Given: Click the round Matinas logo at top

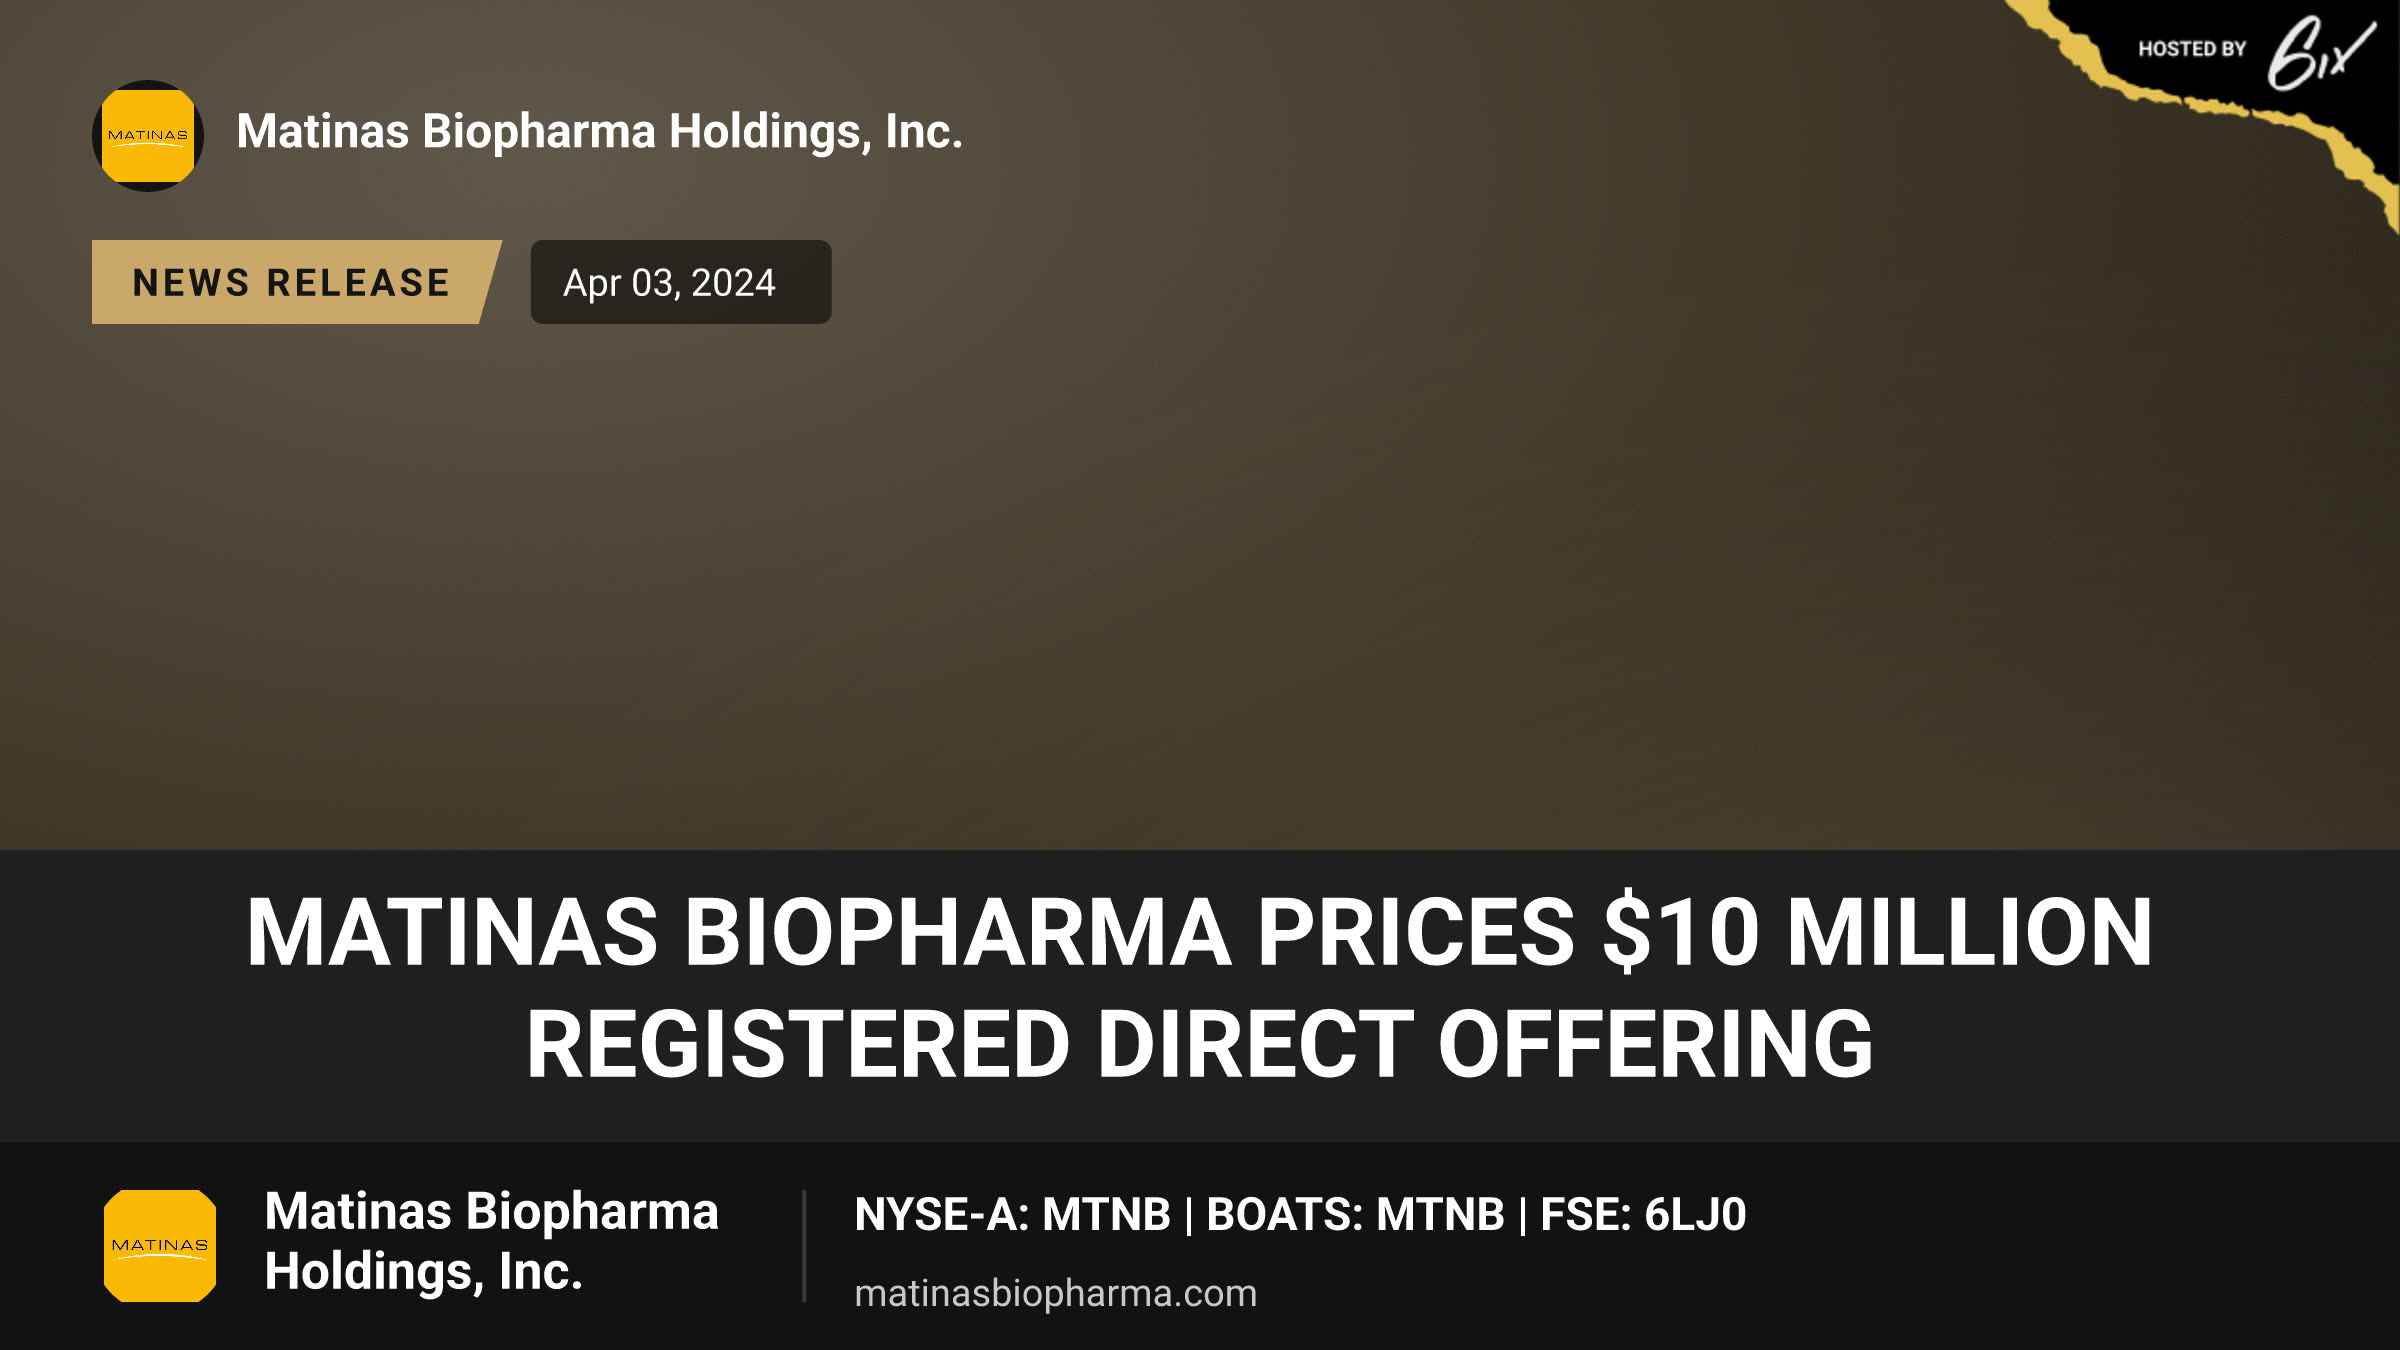Looking at the screenshot, I should click(148, 136).
